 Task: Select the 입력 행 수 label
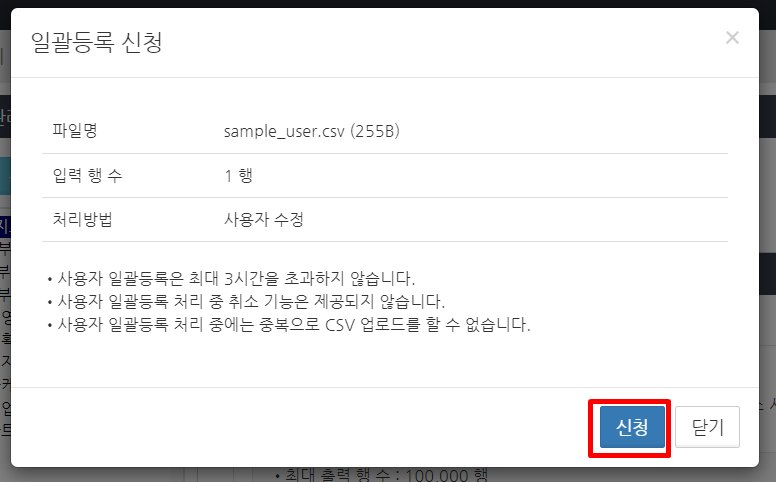87,175
